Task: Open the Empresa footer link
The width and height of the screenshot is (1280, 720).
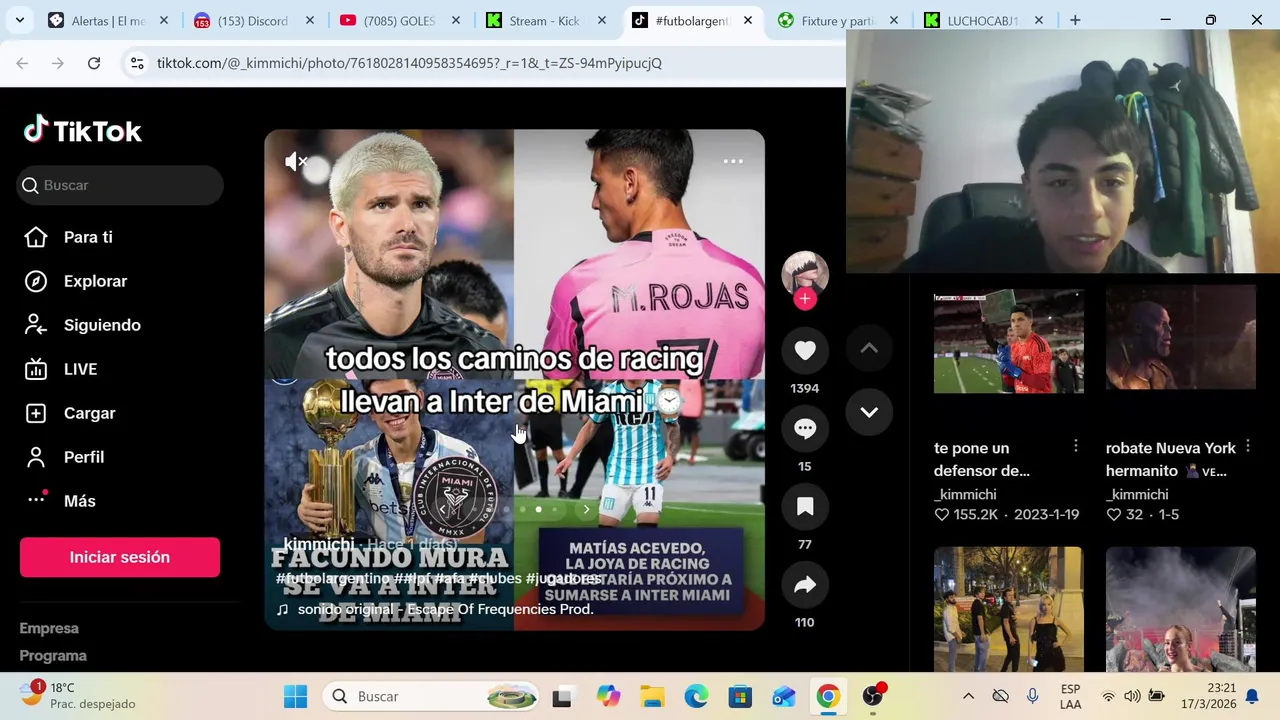Action: 49,628
